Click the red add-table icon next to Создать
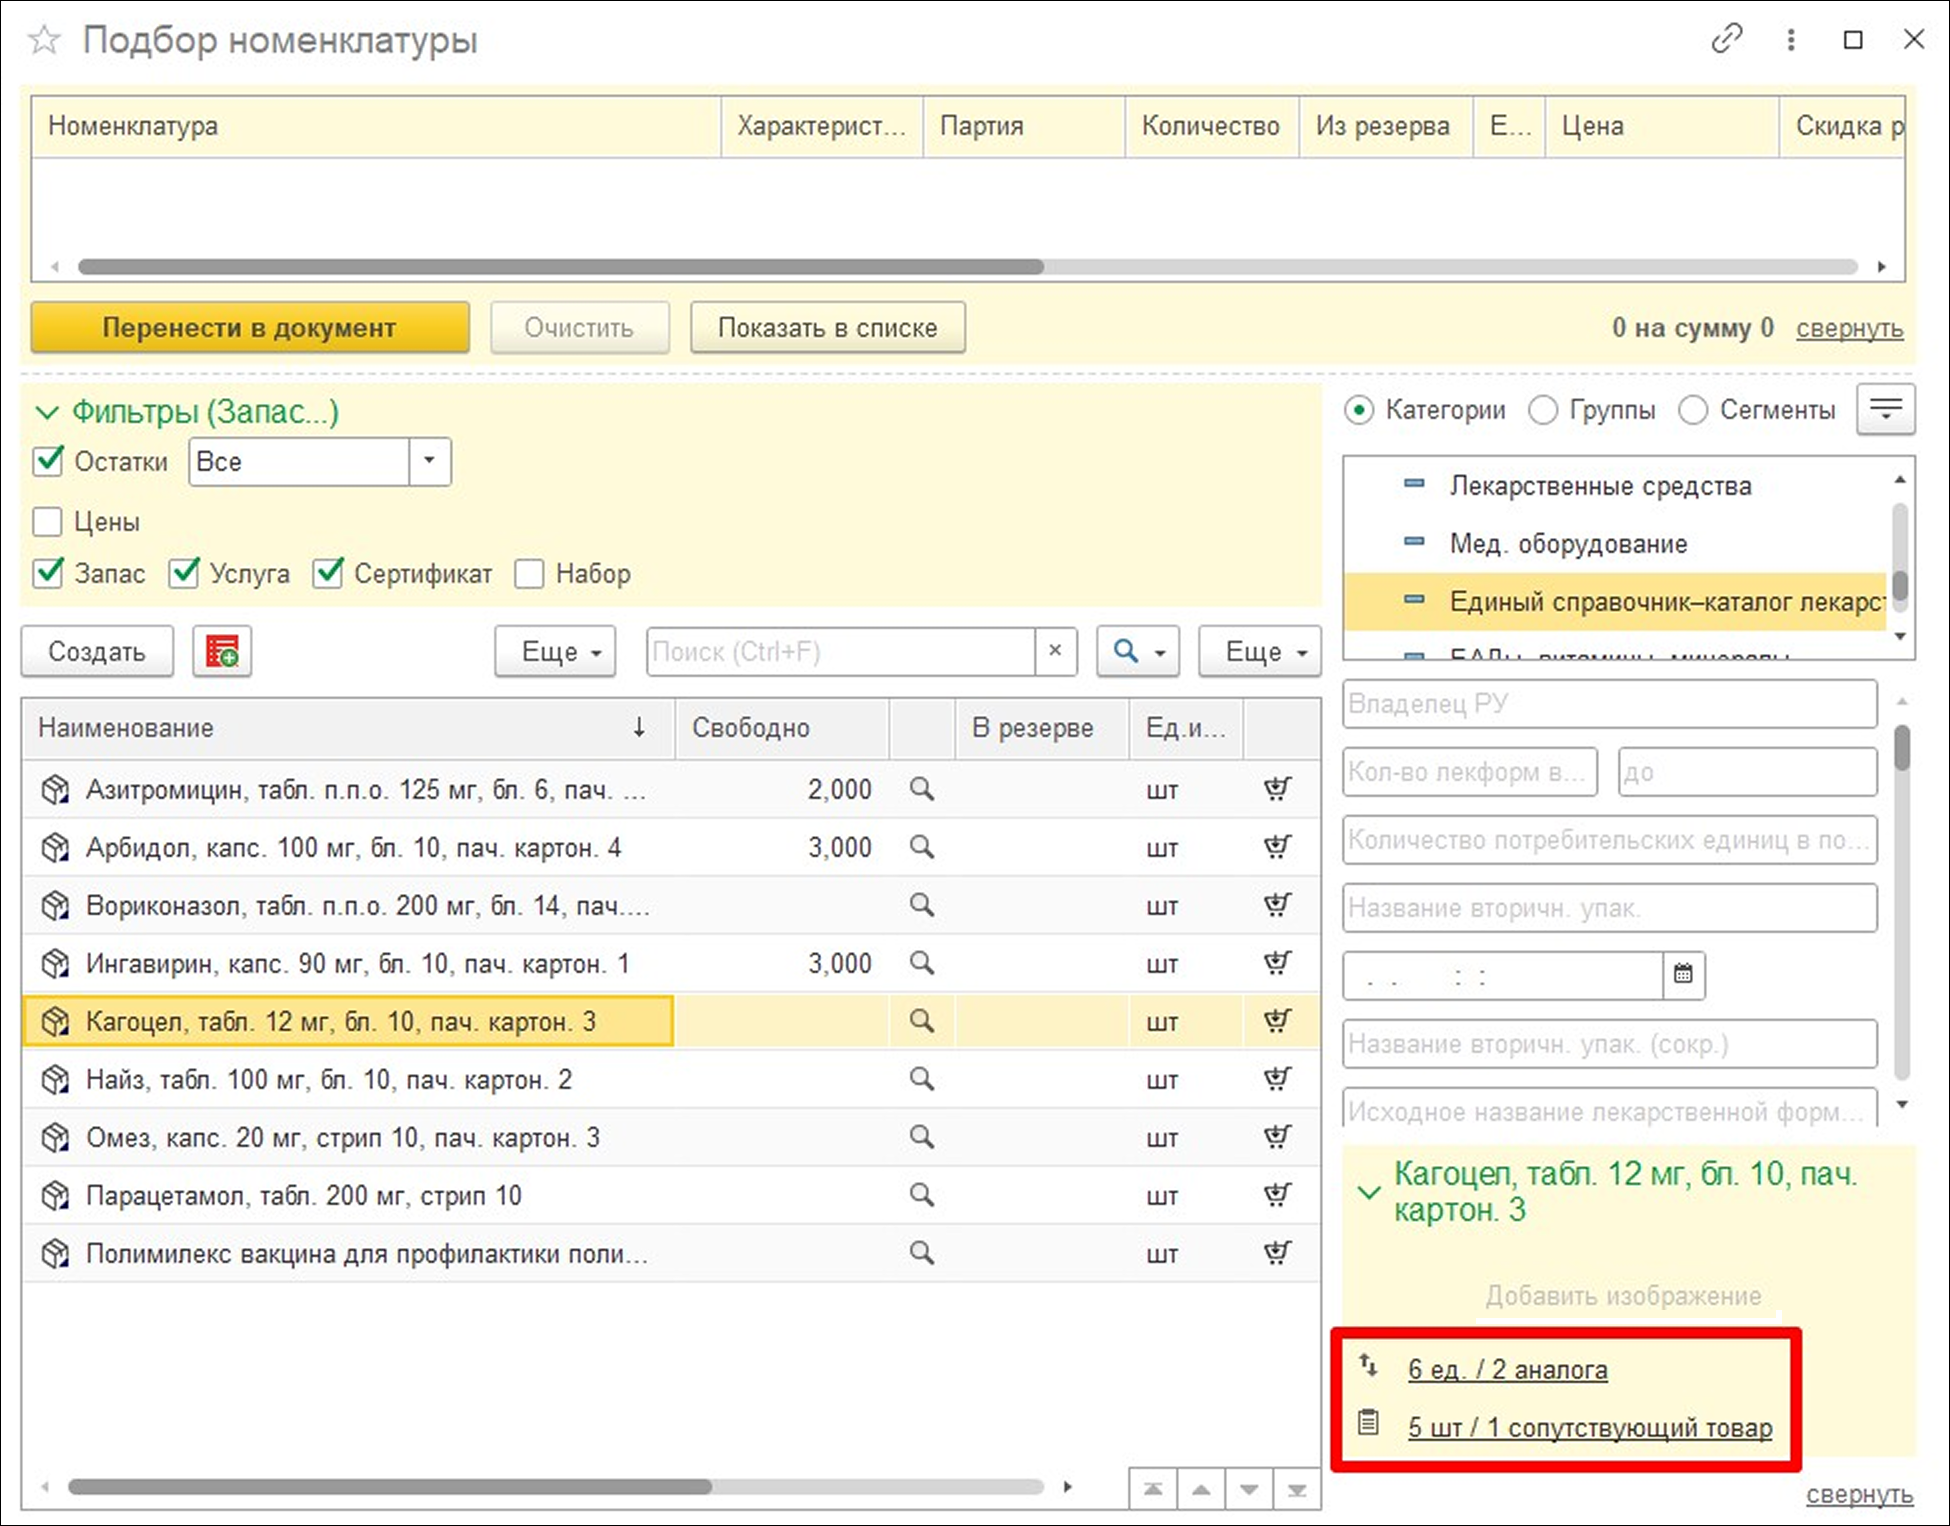Screen dimensions: 1950x1526 point(222,652)
